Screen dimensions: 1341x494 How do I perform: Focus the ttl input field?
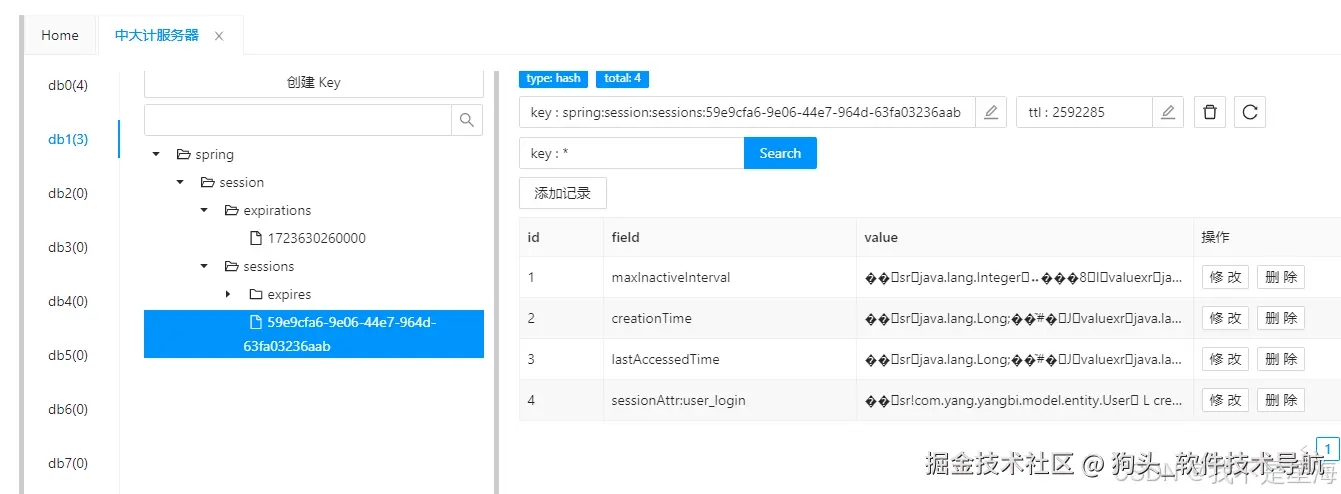1084,112
